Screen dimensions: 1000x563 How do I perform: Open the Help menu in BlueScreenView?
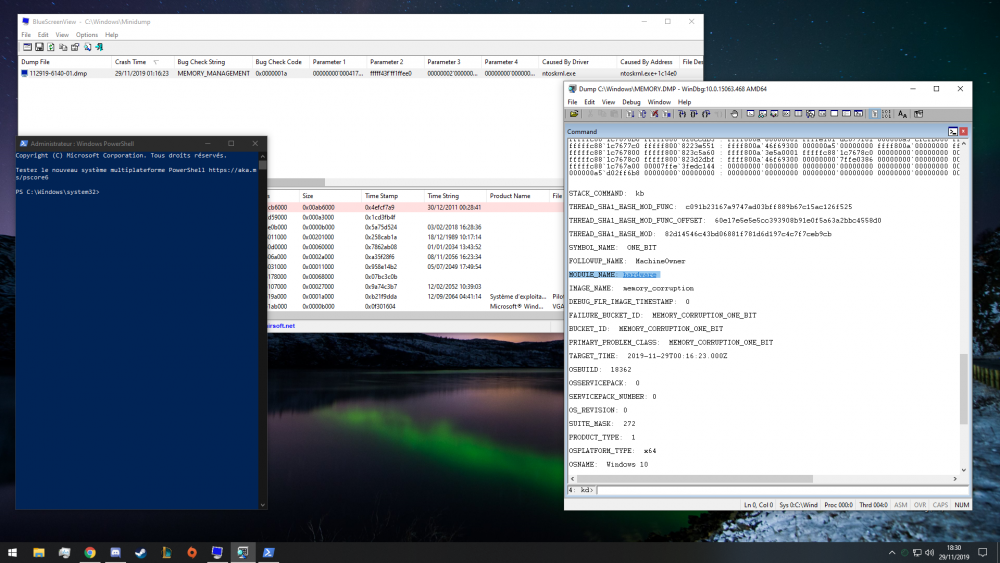112,35
